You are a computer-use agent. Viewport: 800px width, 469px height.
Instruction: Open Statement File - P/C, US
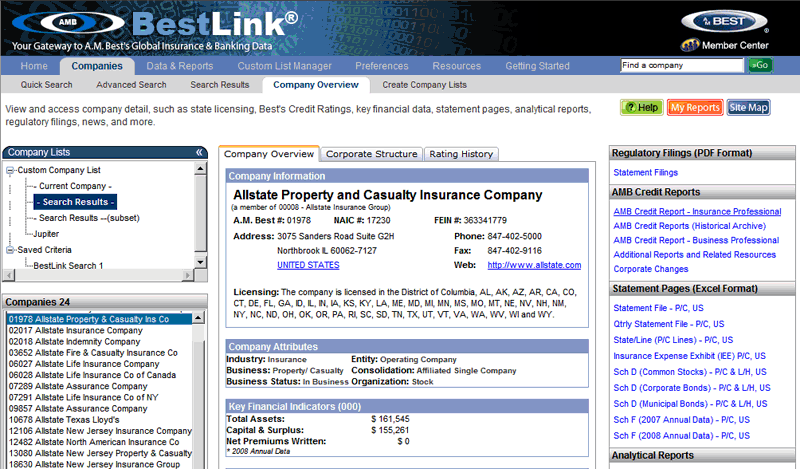(658, 308)
